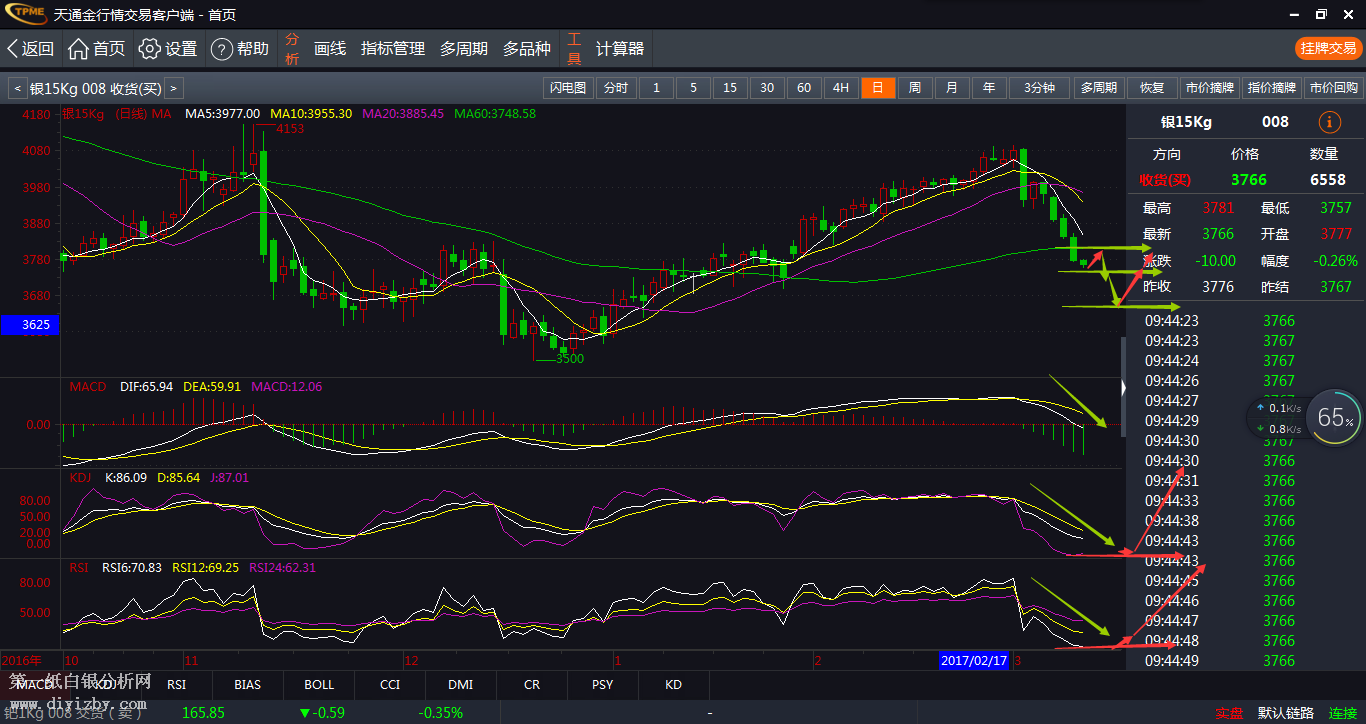Click the orange 挂牌交易 button

(x=1328, y=48)
